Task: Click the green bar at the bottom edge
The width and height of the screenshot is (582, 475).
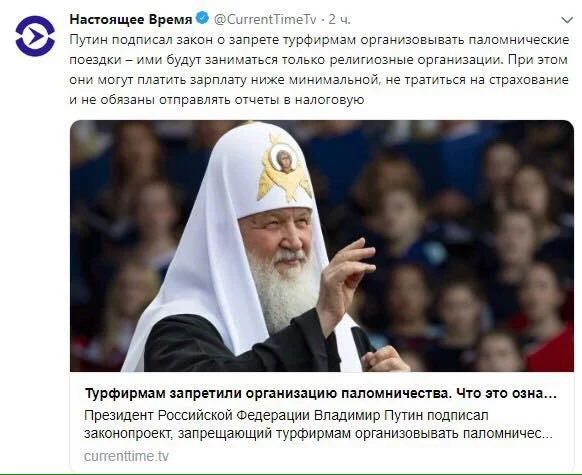Action: pos(291,474)
